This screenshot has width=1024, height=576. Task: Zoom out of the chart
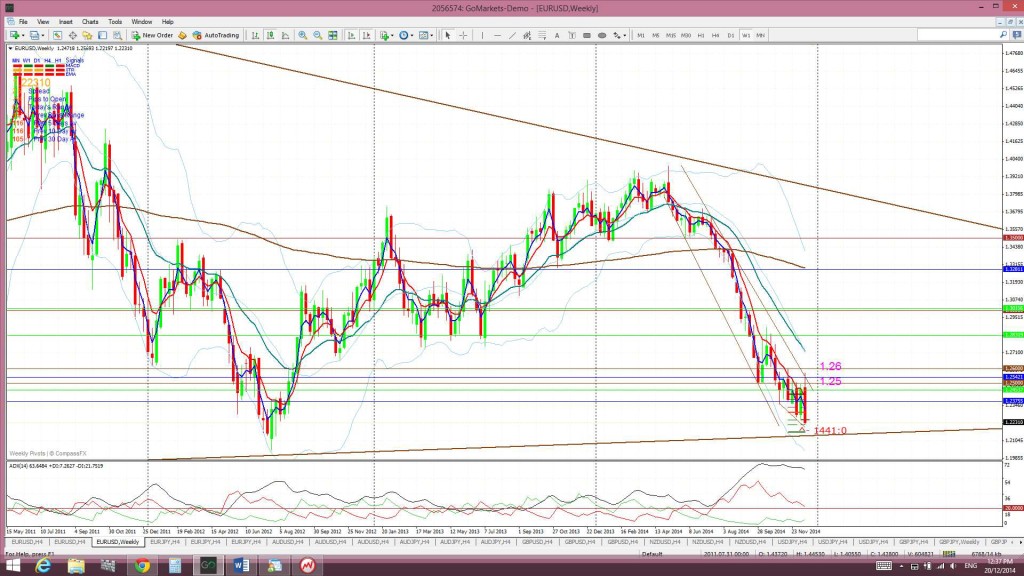pos(317,35)
